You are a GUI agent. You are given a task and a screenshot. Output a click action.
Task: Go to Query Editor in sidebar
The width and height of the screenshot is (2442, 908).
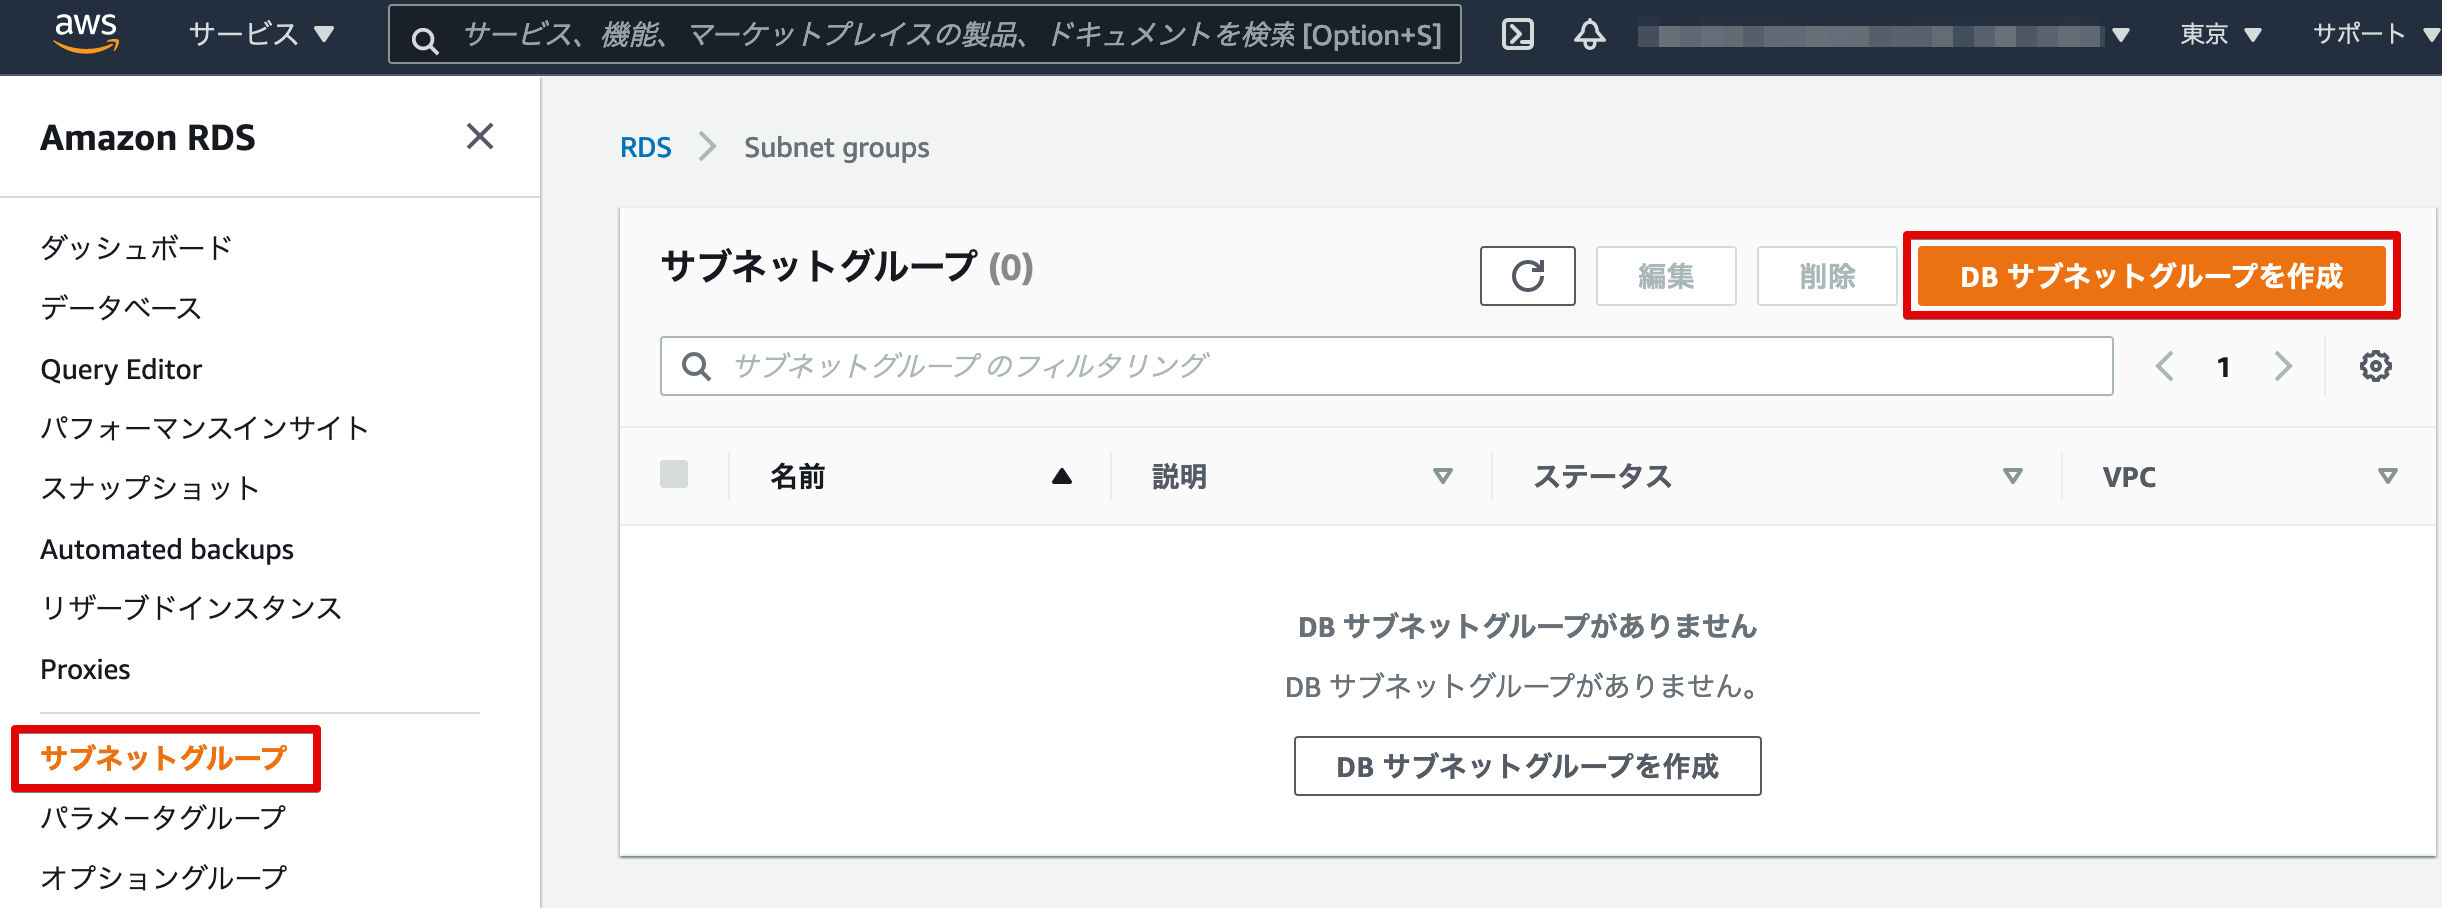[121, 369]
